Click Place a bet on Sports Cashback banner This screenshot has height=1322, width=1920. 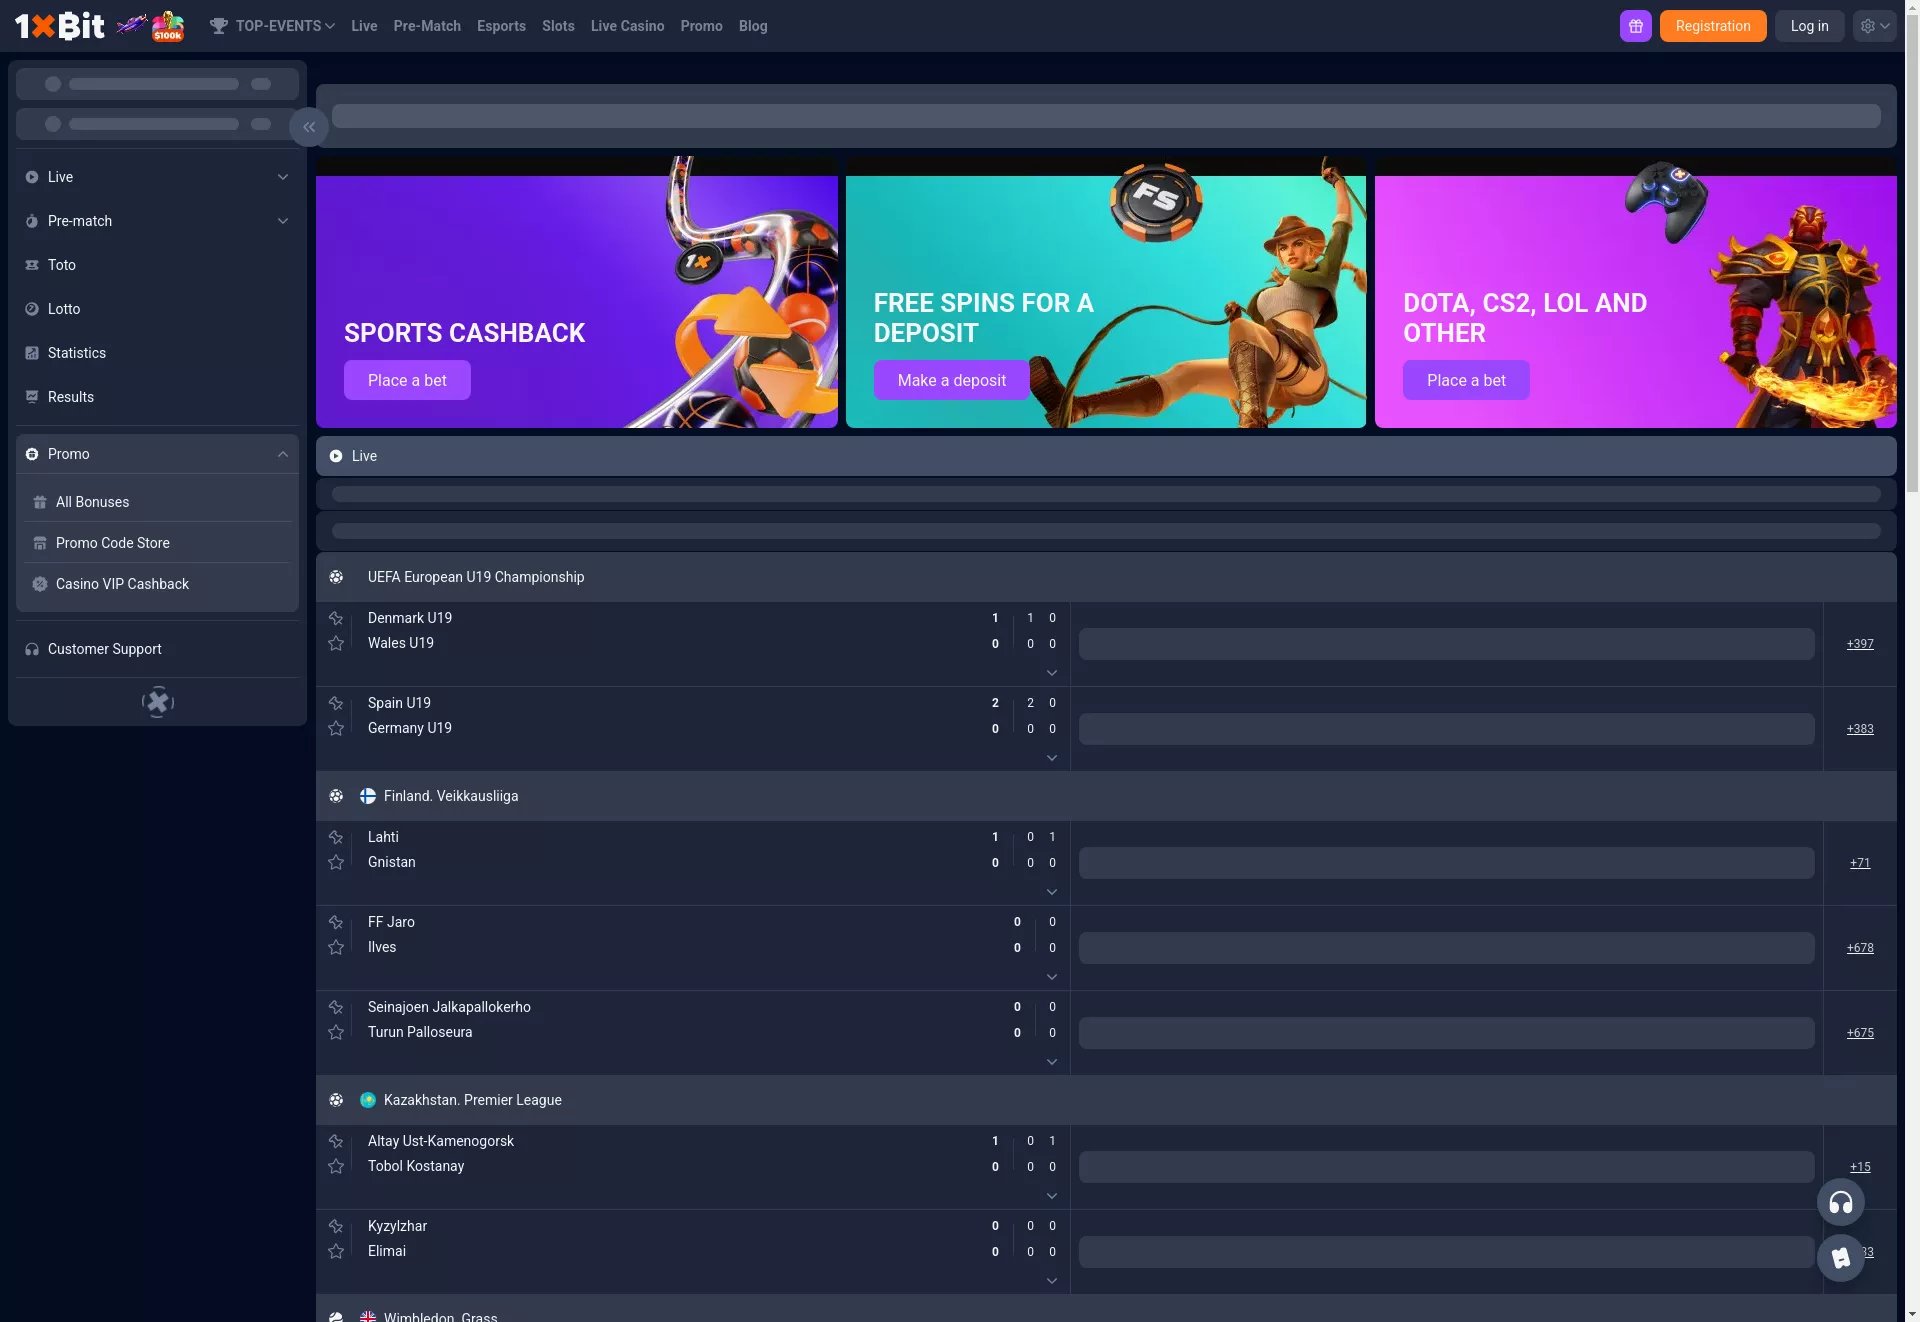tap(407, 380)
